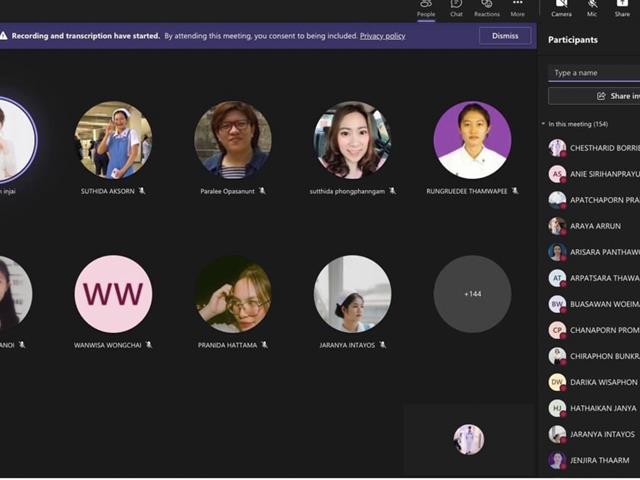The image size is (640, 480).
Task: Click CHESTHARID avatar in participant list
Action: (x=557, y=148)
